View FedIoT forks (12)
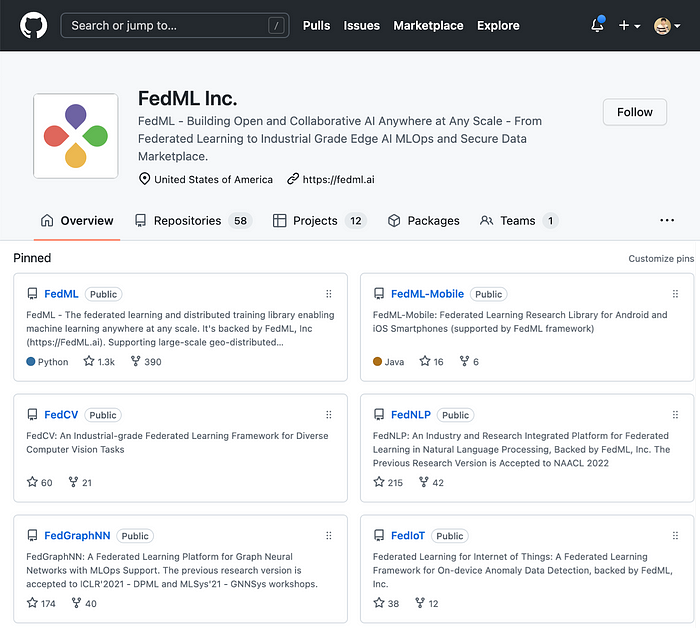 427,603
